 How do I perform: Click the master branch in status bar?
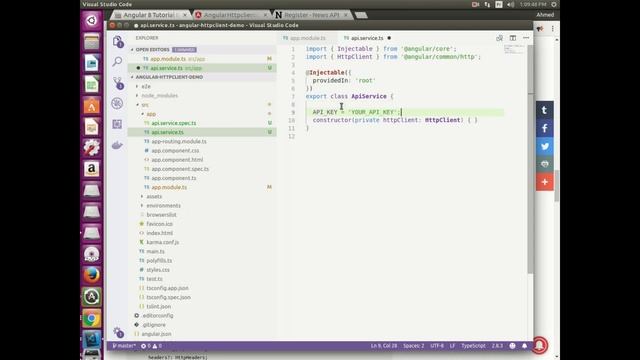point(124,346)
